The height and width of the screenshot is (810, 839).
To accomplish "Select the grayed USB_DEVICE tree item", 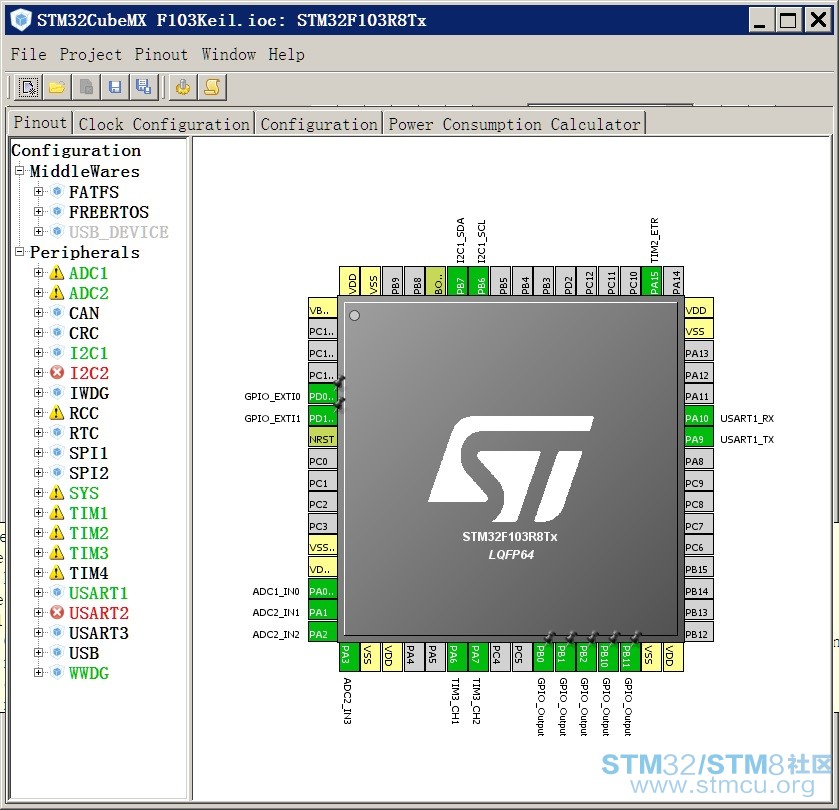I will 118,232.
